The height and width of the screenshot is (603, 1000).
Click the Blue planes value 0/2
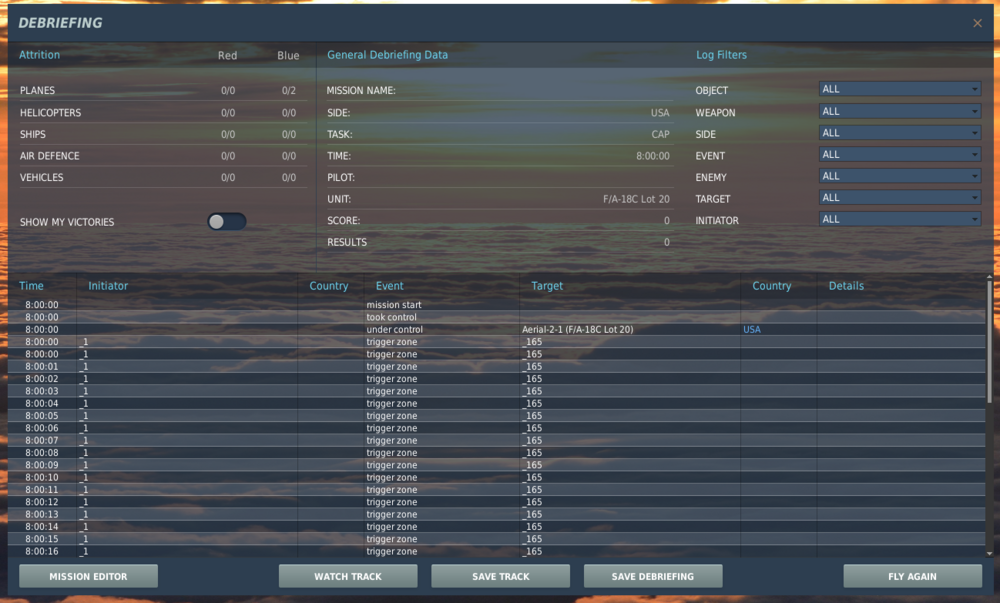point(289,91)
